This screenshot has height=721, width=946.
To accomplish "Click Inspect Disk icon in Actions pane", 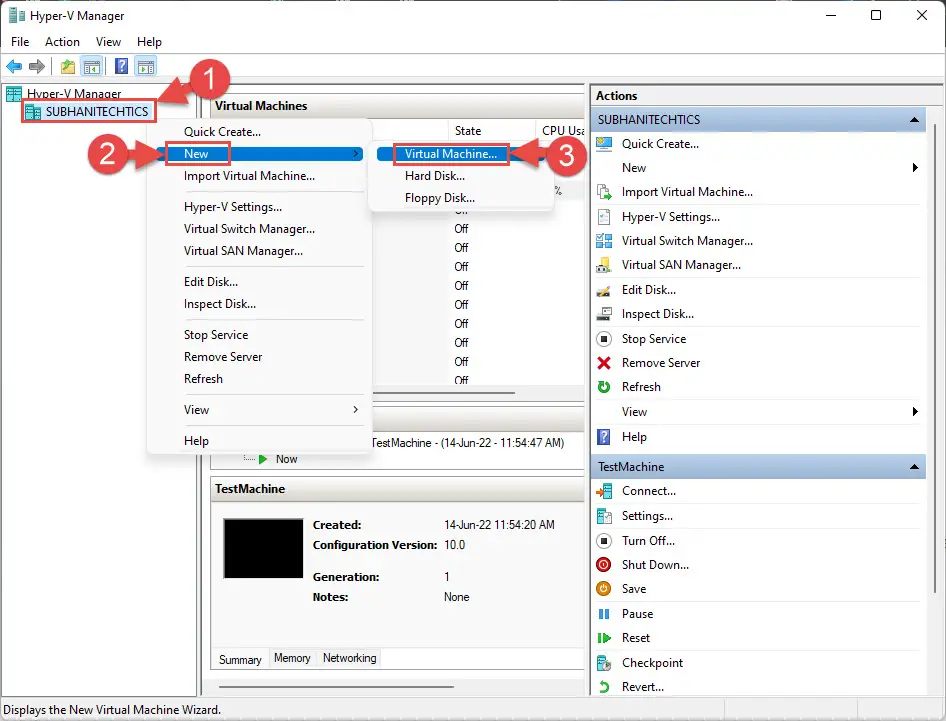I will (x=604, y=314).
